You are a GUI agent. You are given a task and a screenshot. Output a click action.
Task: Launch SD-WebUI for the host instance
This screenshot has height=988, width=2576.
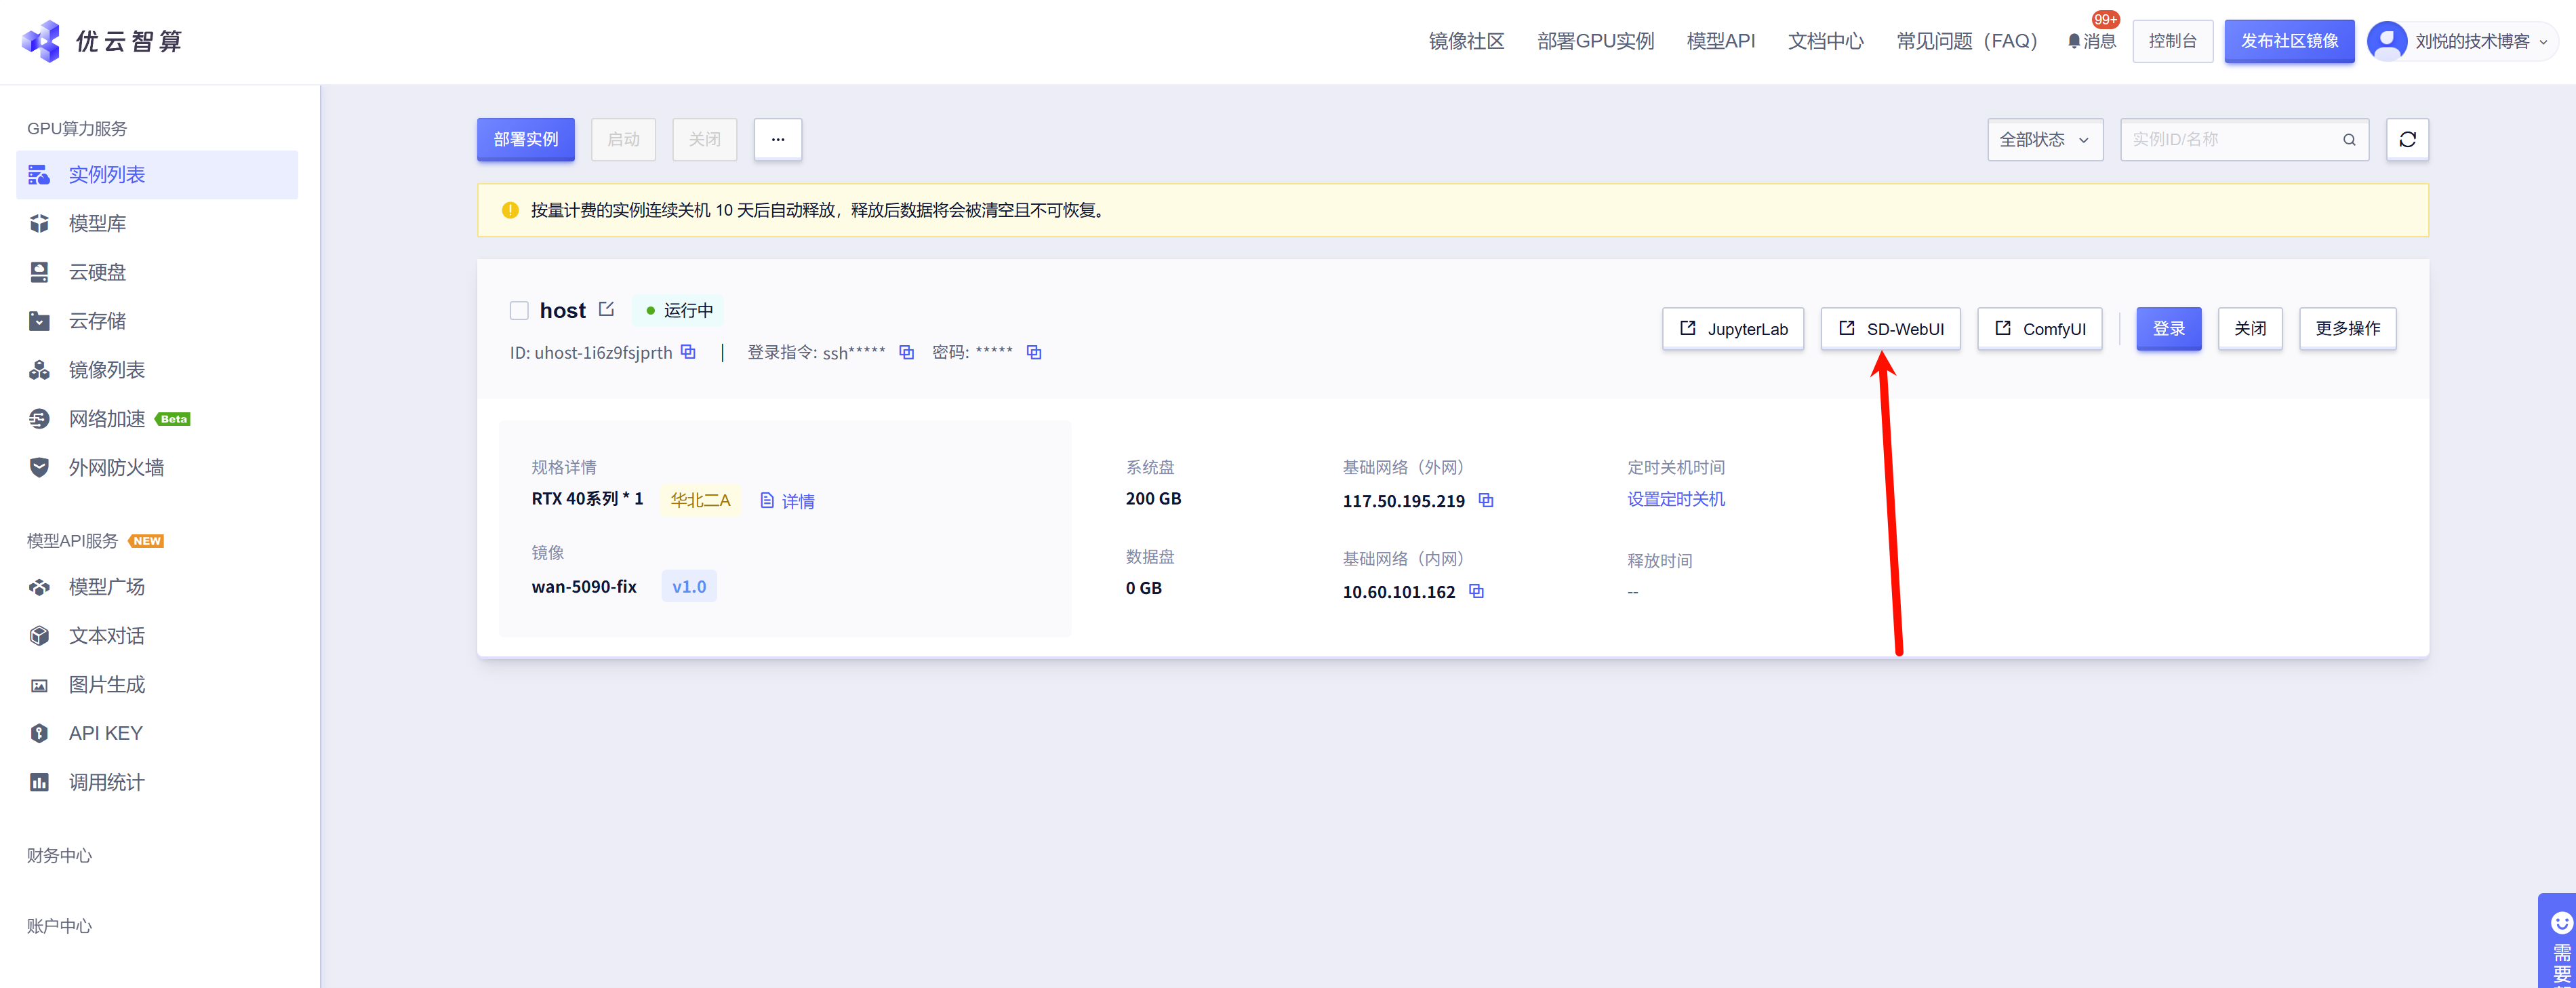pos(1890,328)
